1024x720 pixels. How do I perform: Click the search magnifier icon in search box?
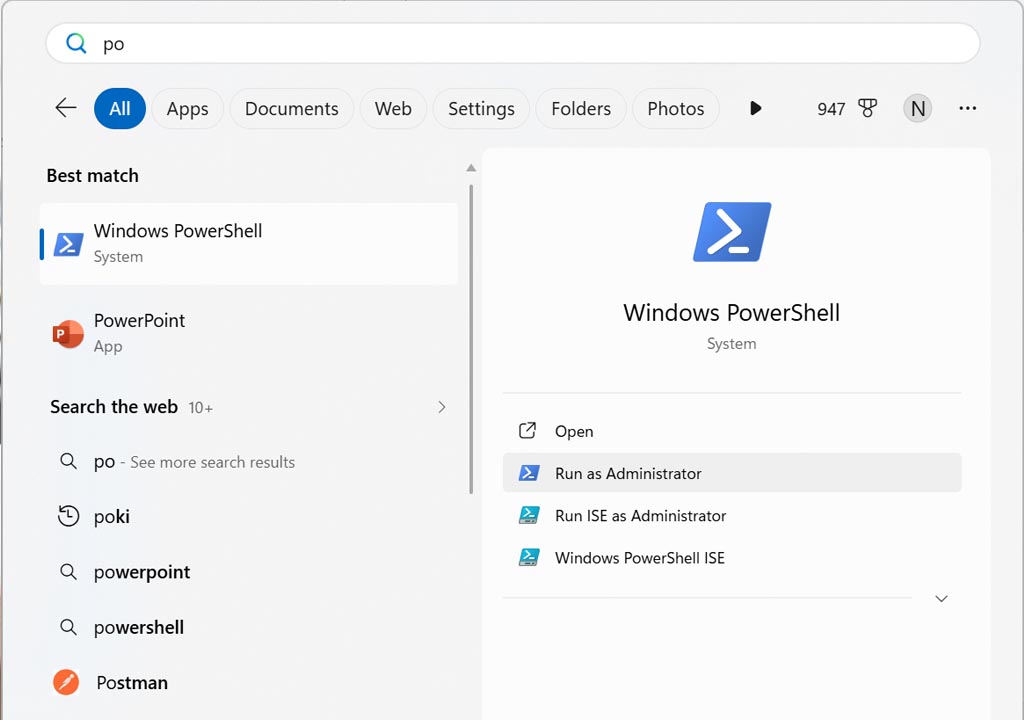(x=76, y=43)
